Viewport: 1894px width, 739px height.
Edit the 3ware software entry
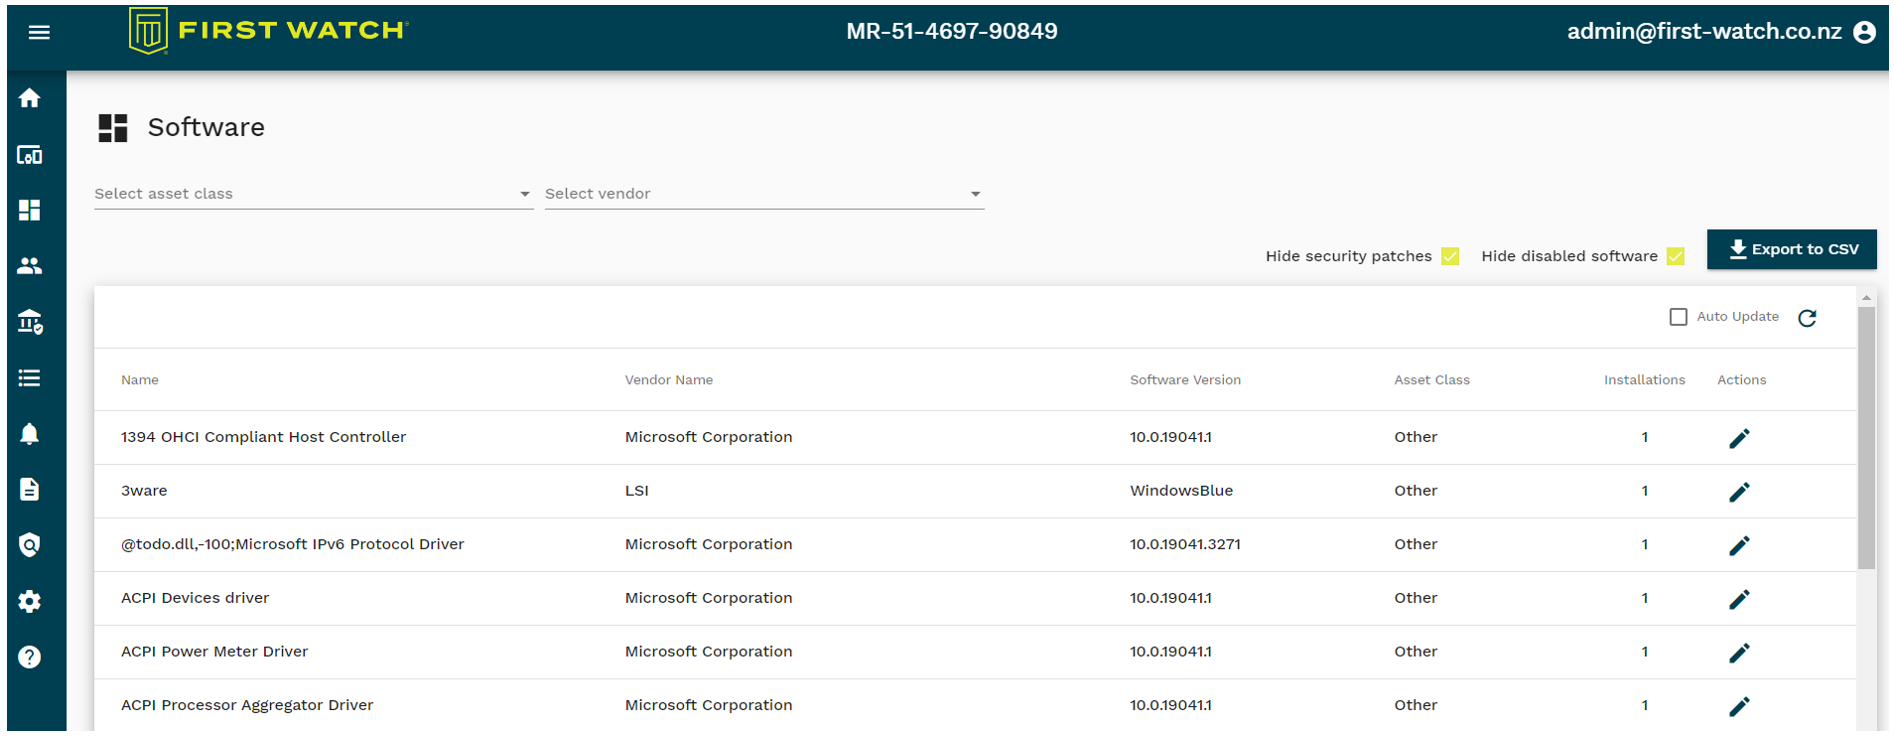(x=1739, y=492)
